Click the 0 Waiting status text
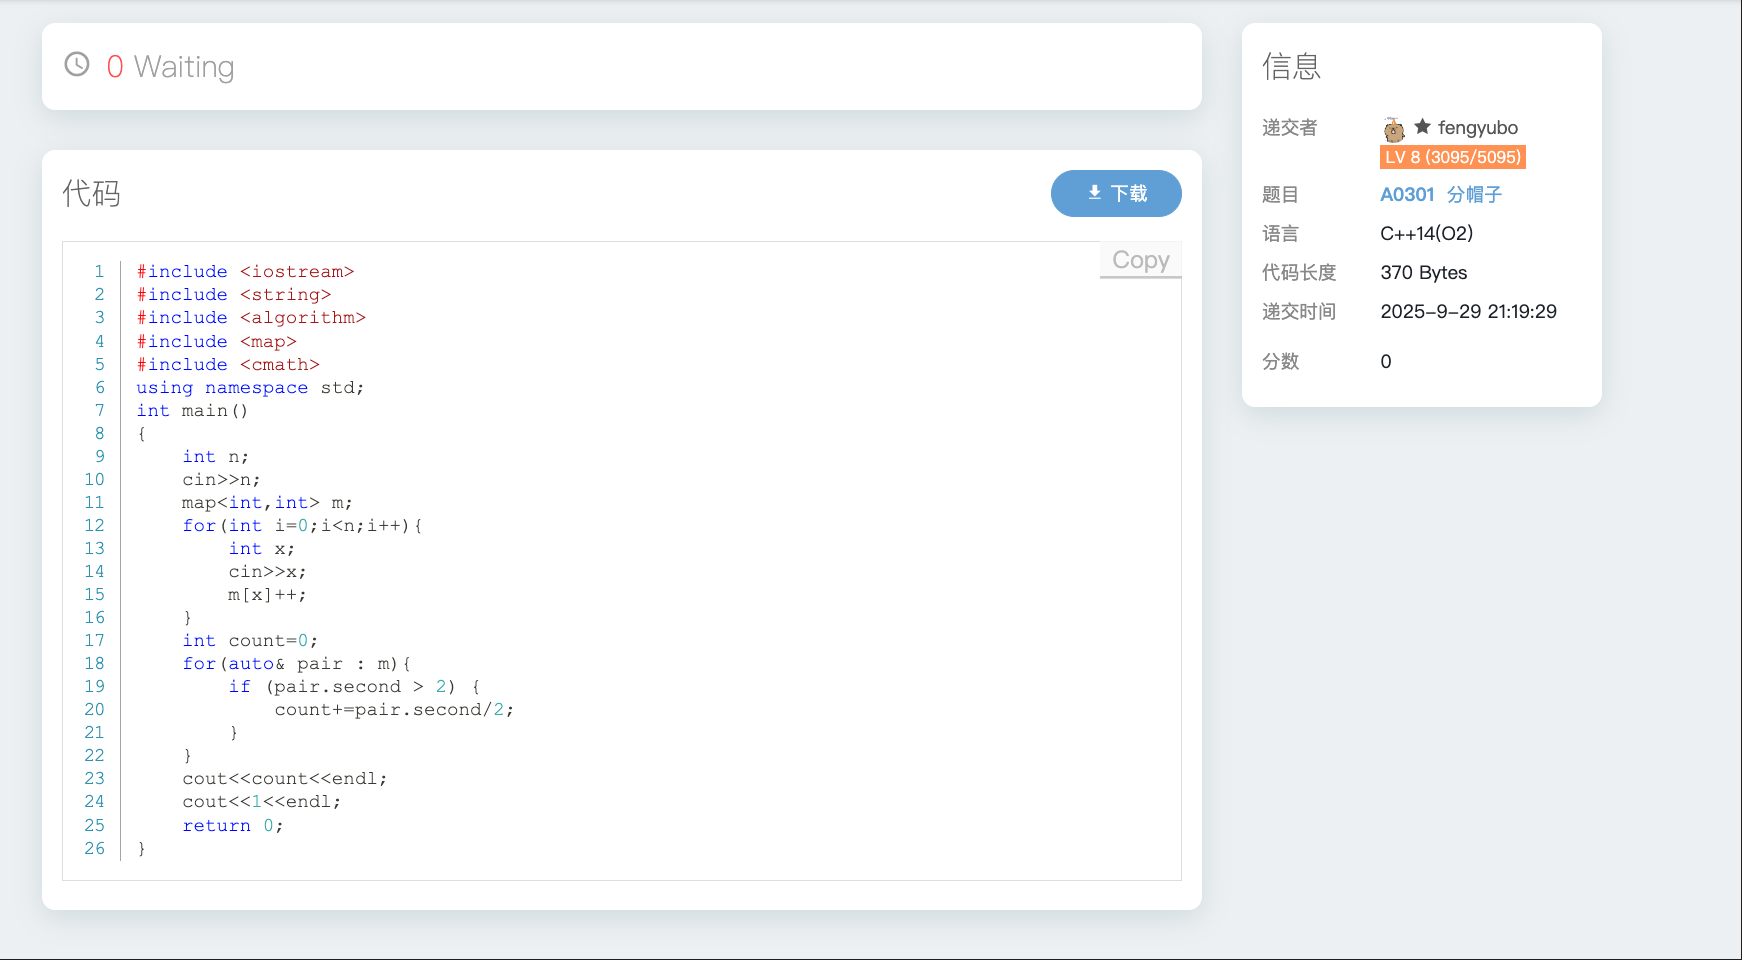The width and height of the screenshot is (1742, 960). (x=170, y=67)
